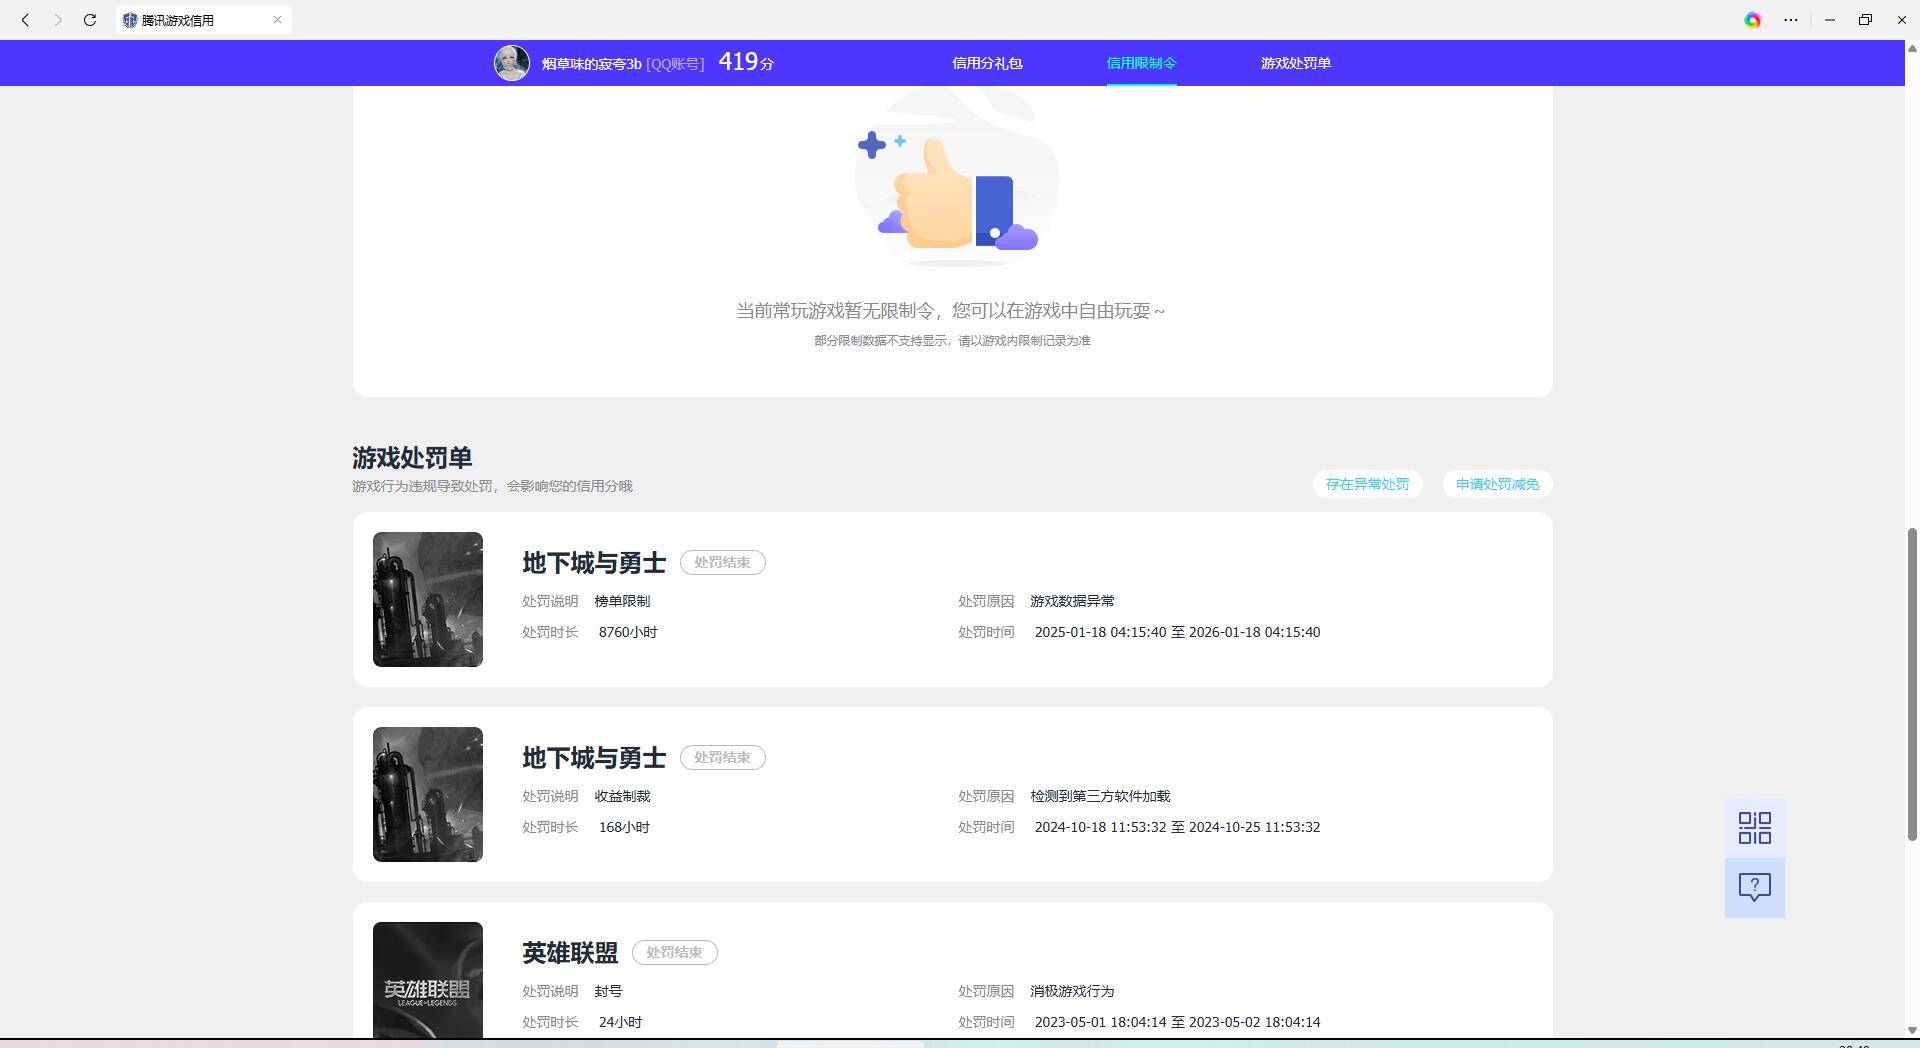Image resolution: width=1920 pixels, height=1048 pixels.
Task: Click the 英雄联盟 game cover thumbnail
Action: point(427,980)
